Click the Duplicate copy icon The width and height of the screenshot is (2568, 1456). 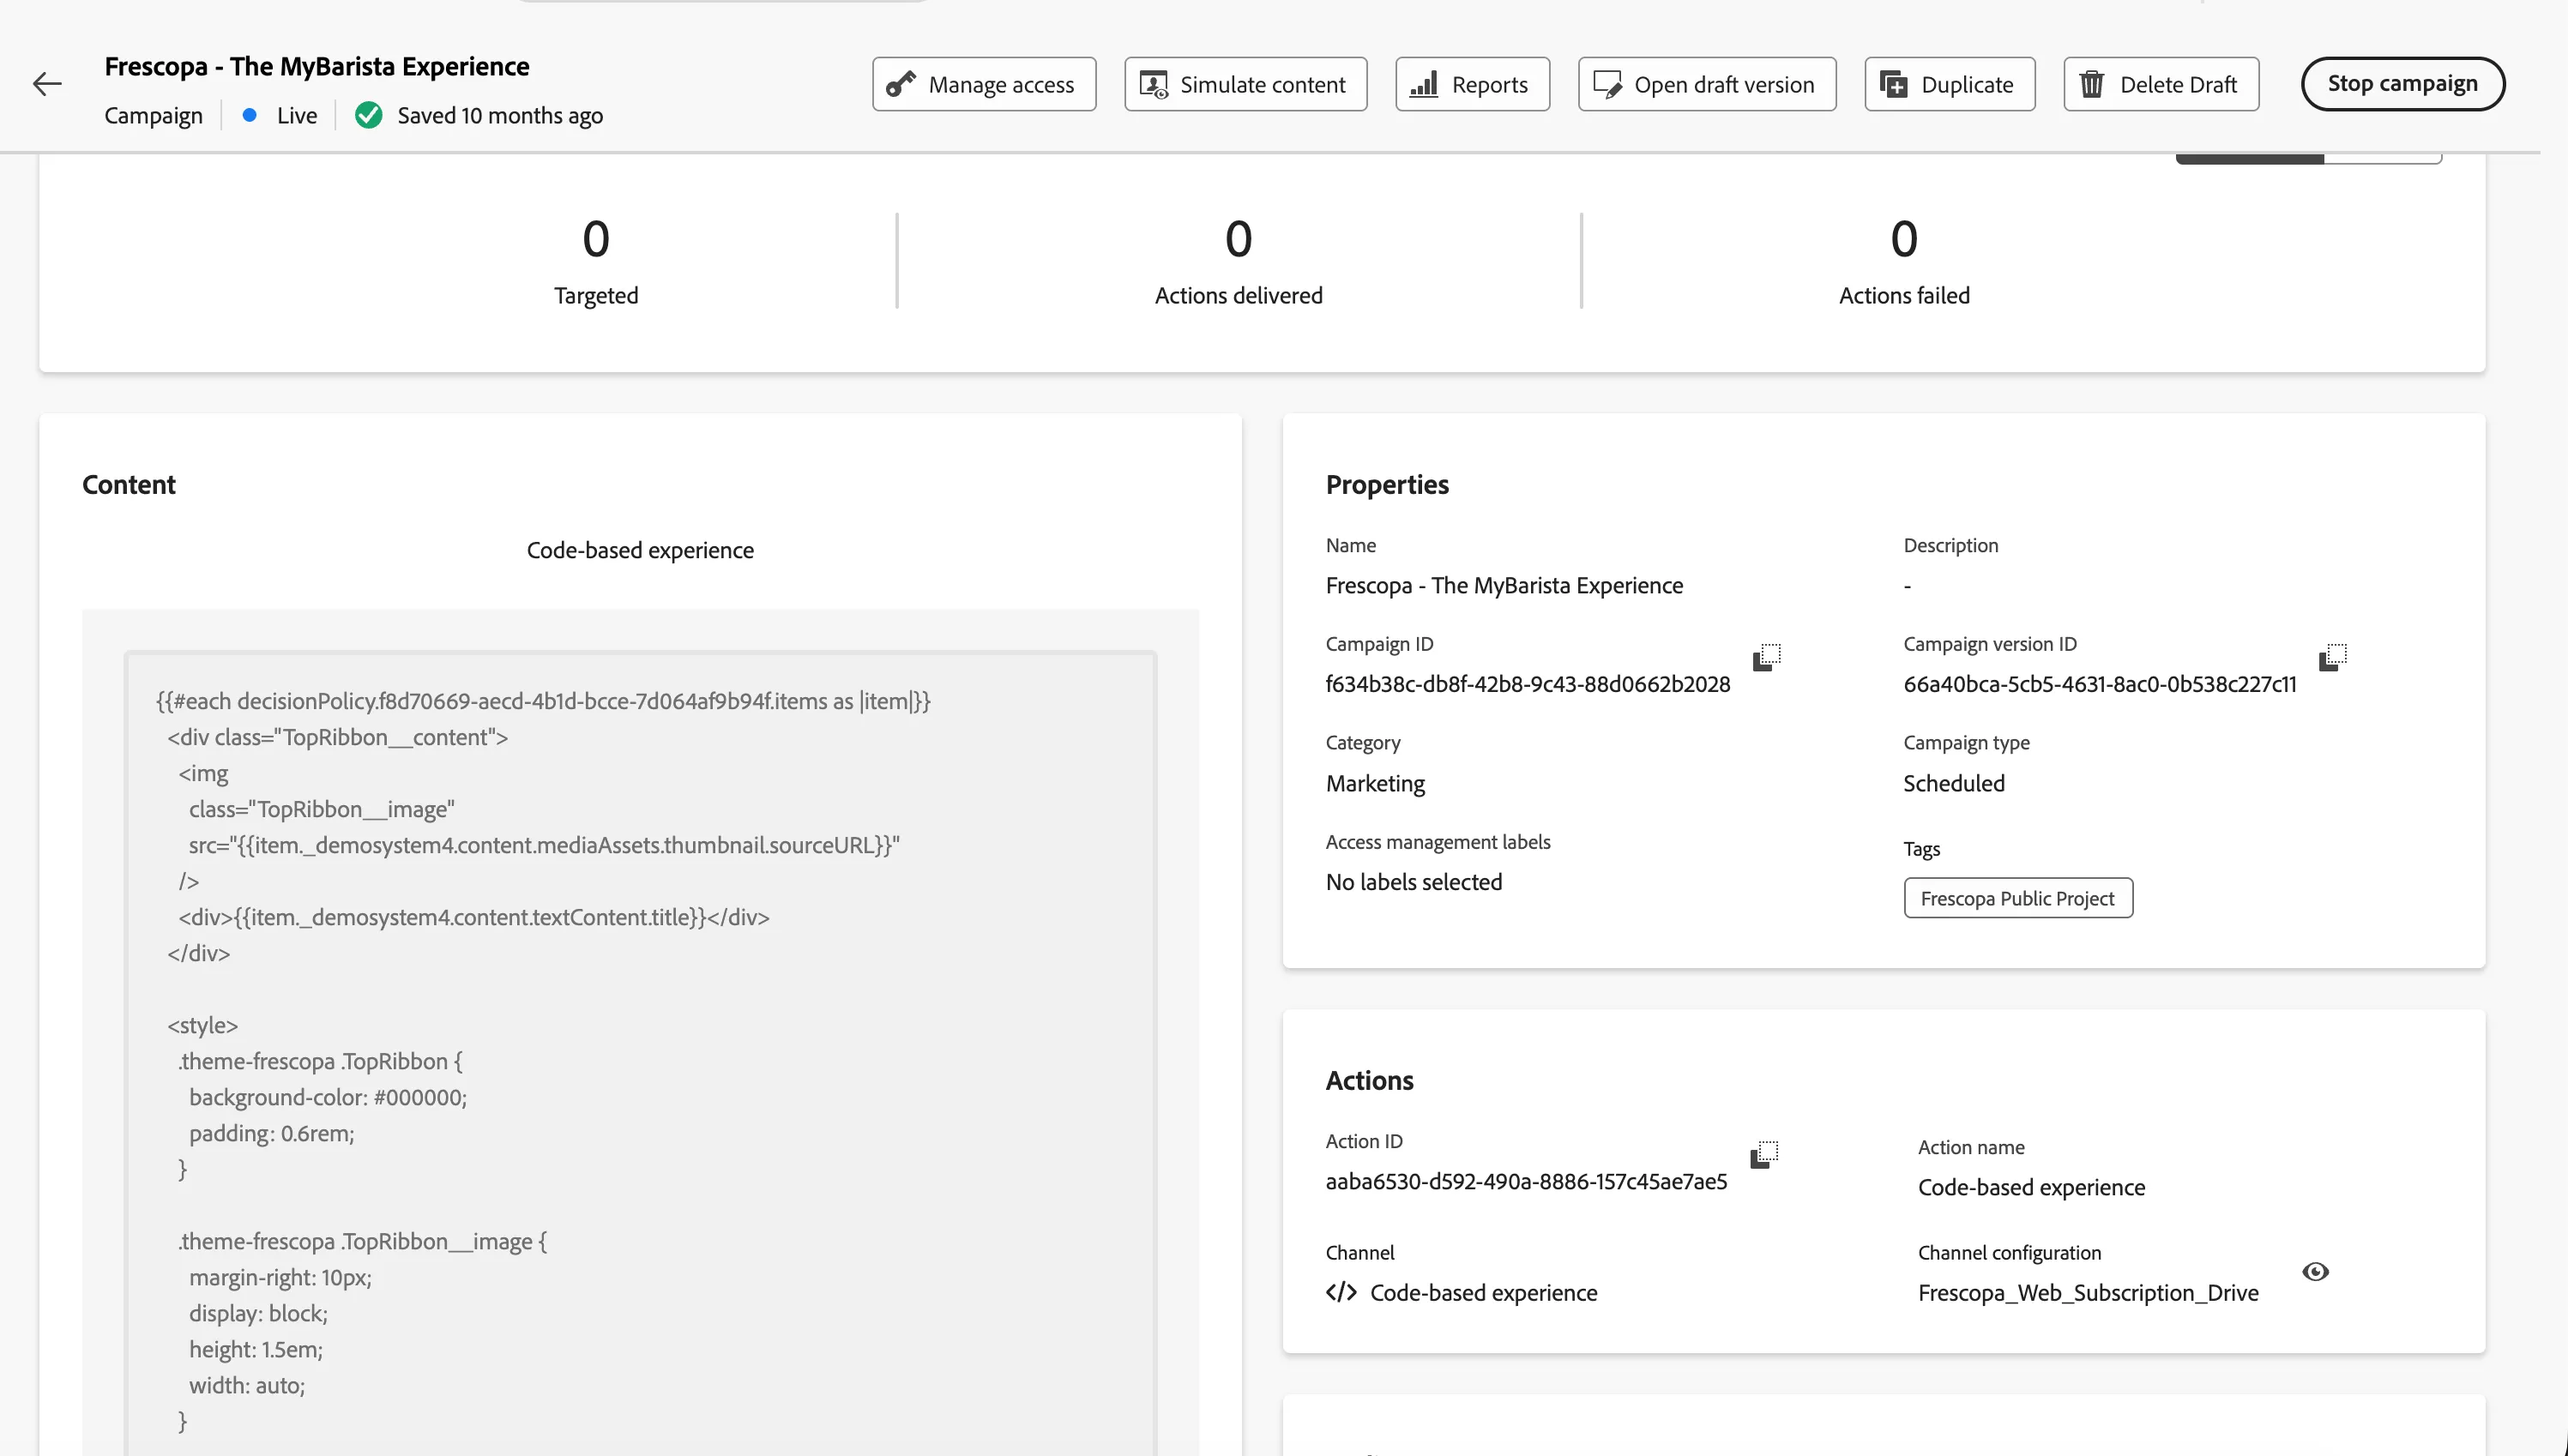pos(1893,85)
